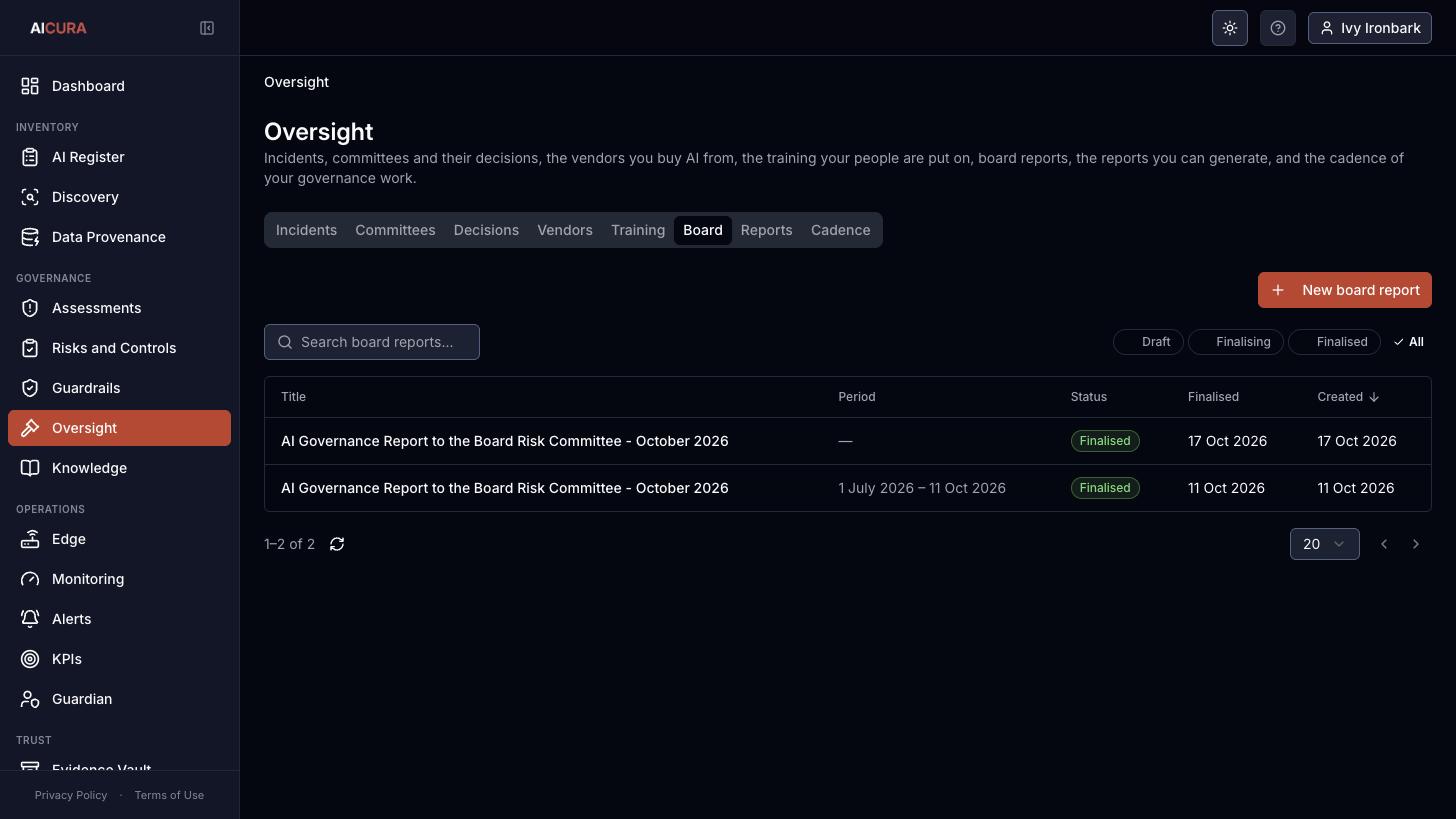Click the Data Provenance database icon
The image size is (1456, 819).
tap(30, 237)
